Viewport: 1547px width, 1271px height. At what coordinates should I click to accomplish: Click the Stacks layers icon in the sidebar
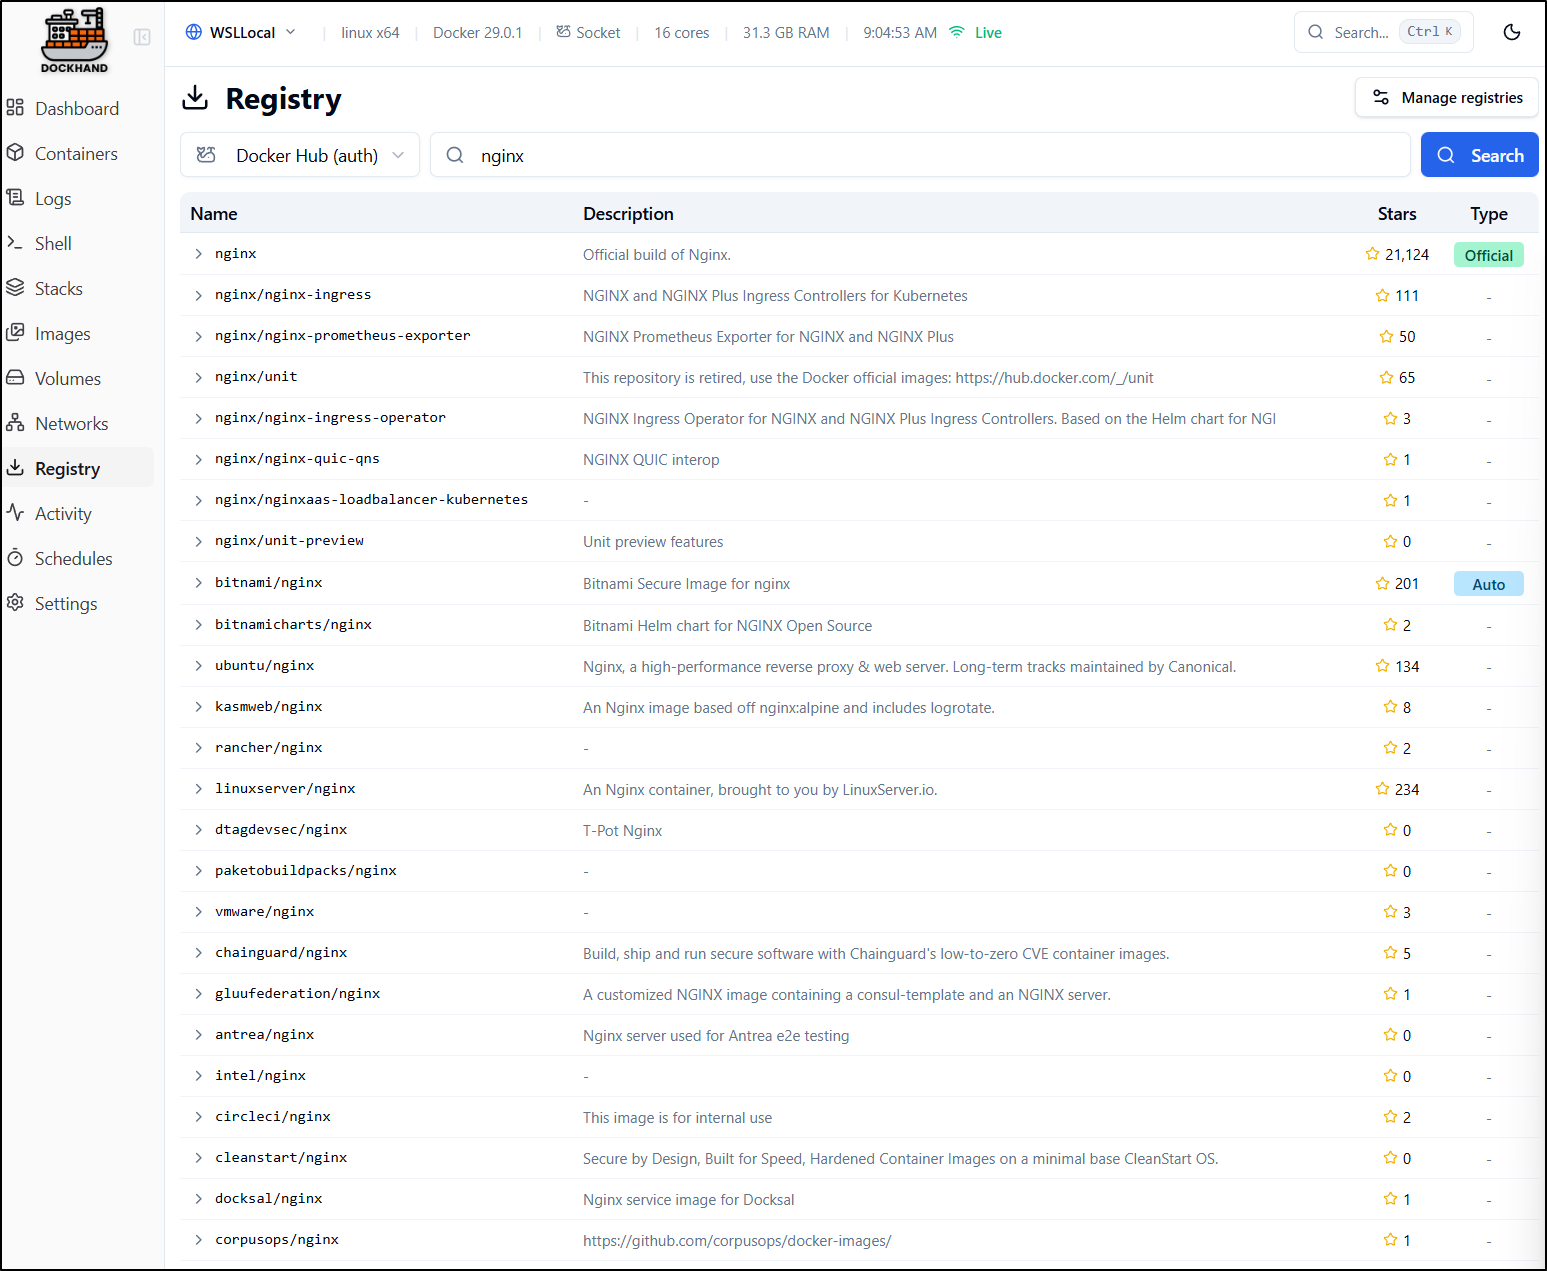pos(16,288)
